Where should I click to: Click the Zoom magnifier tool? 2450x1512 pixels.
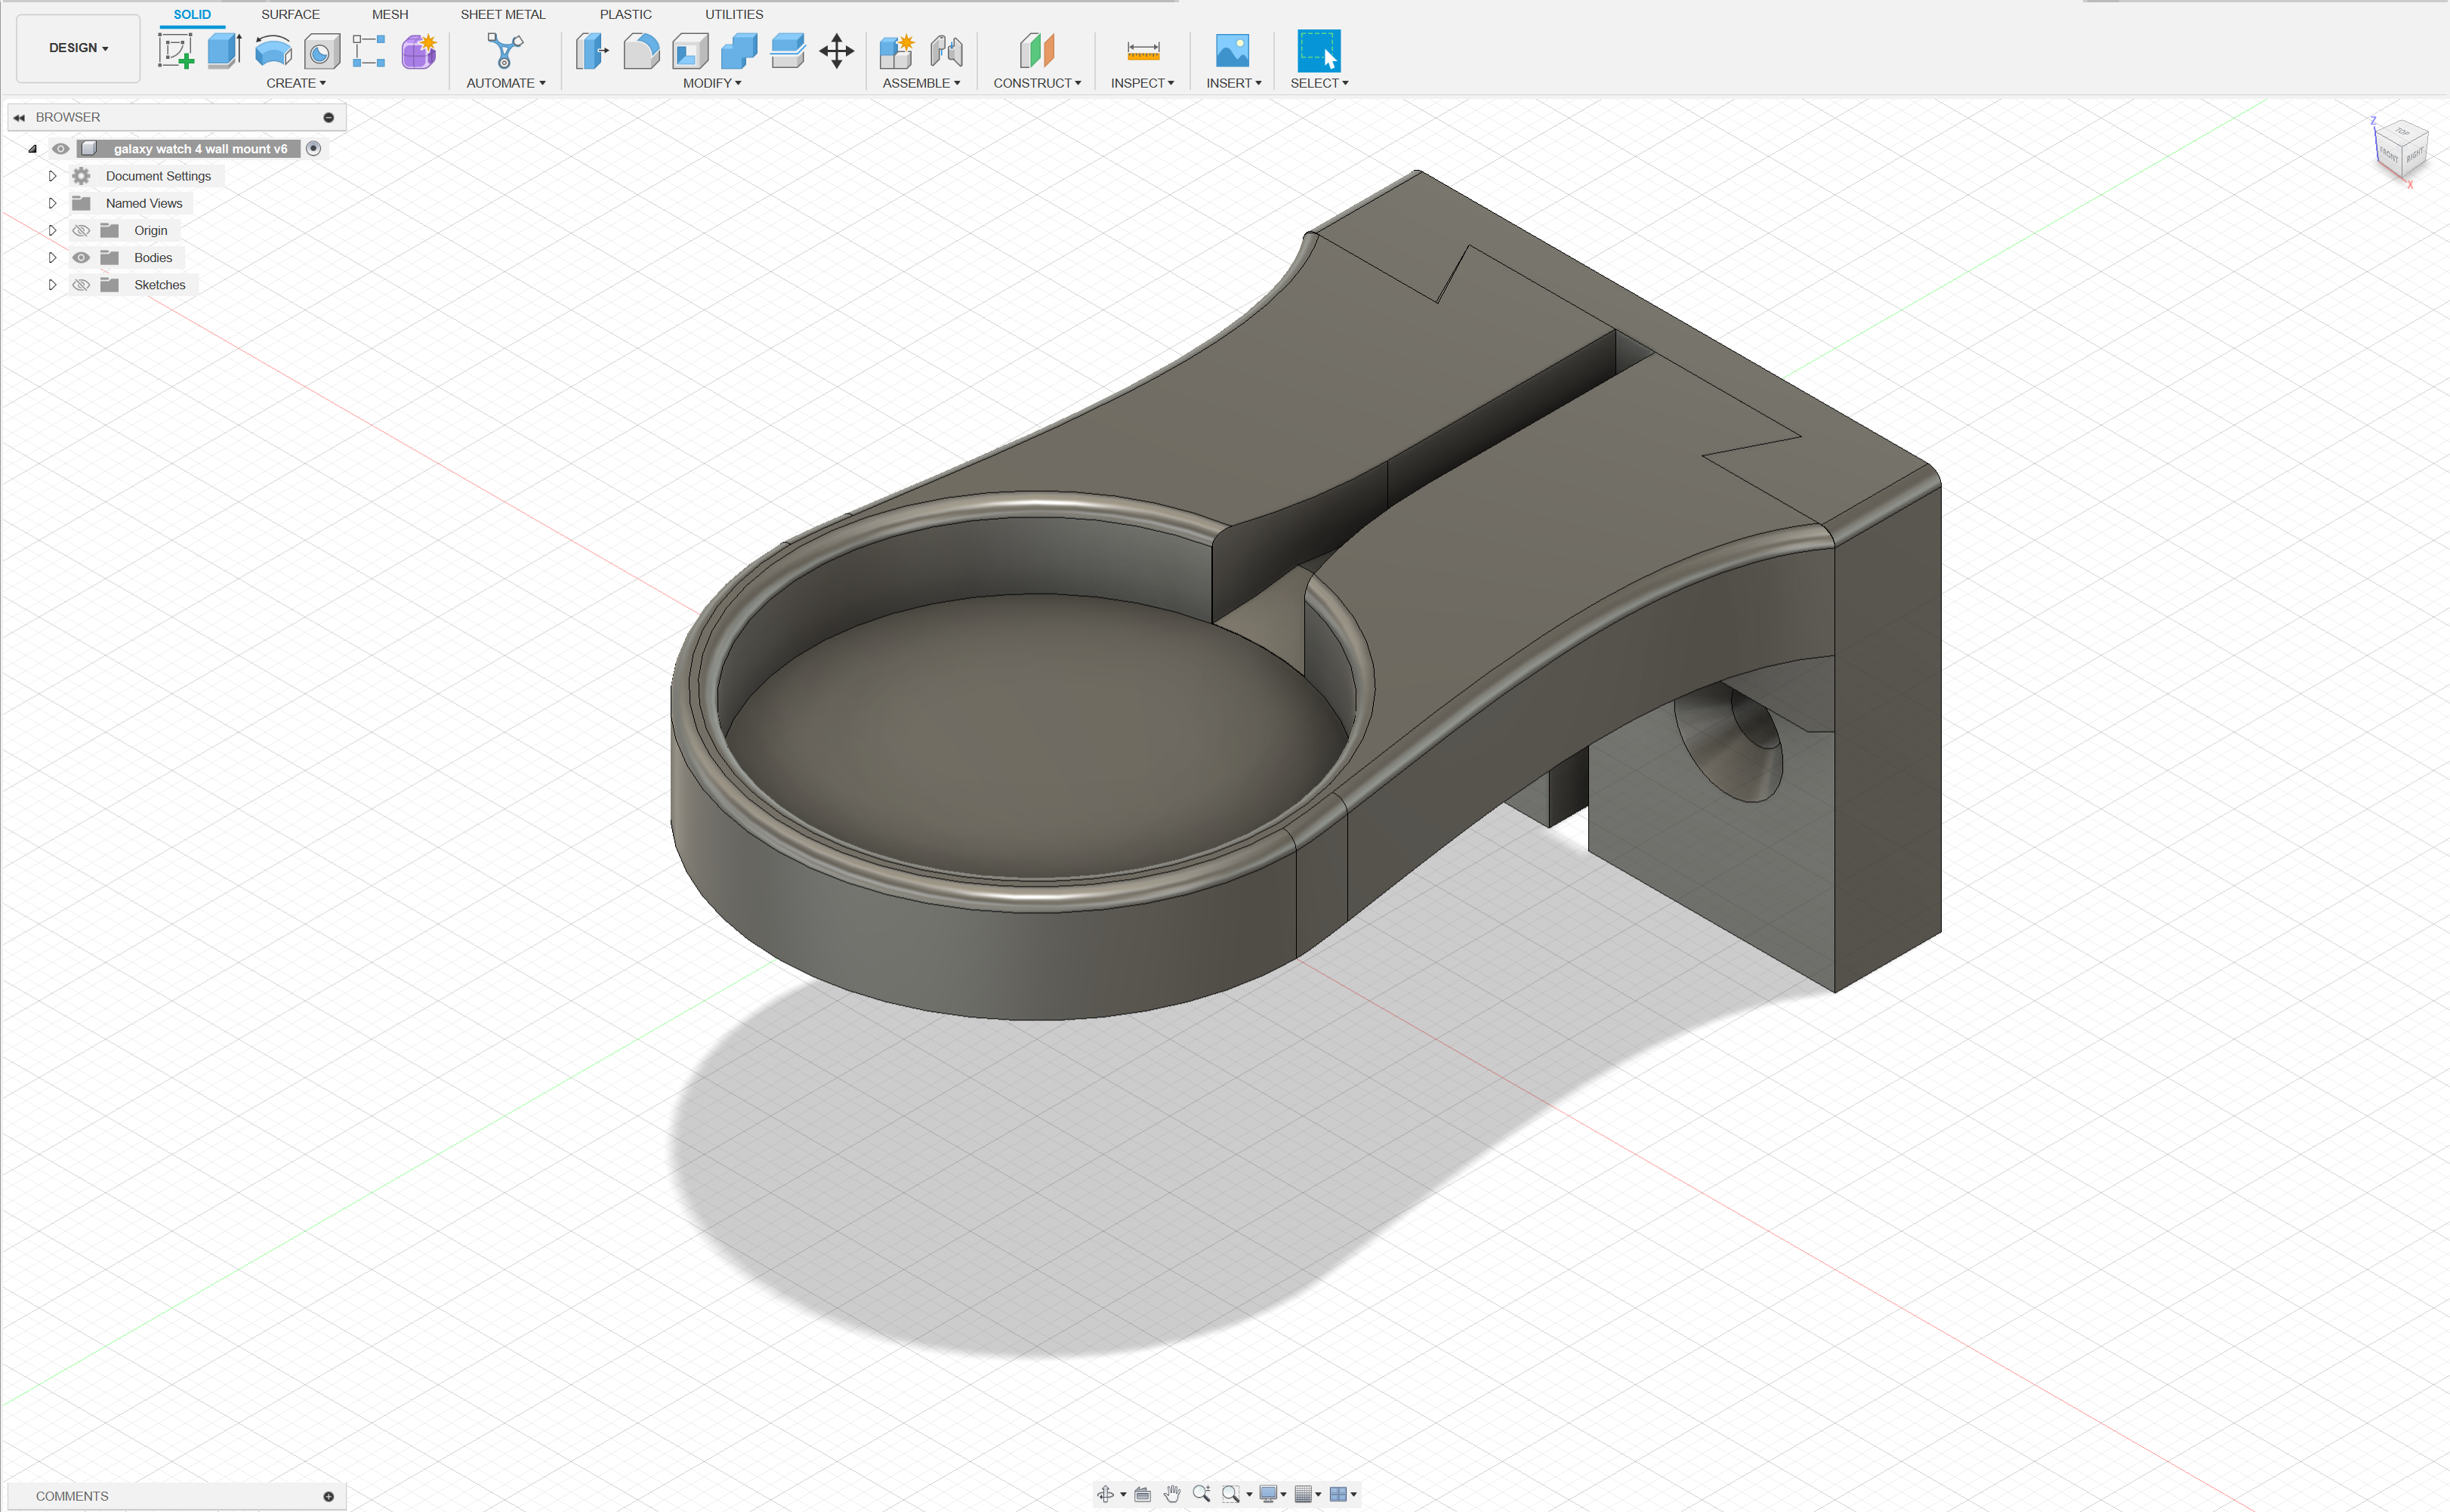point(1201,1494)
